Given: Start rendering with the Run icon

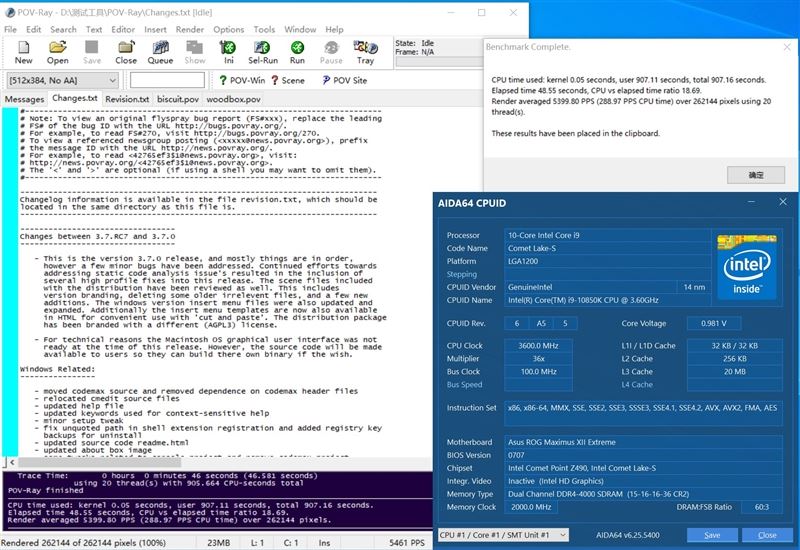Looking at the screenshot, I should 297,53.
